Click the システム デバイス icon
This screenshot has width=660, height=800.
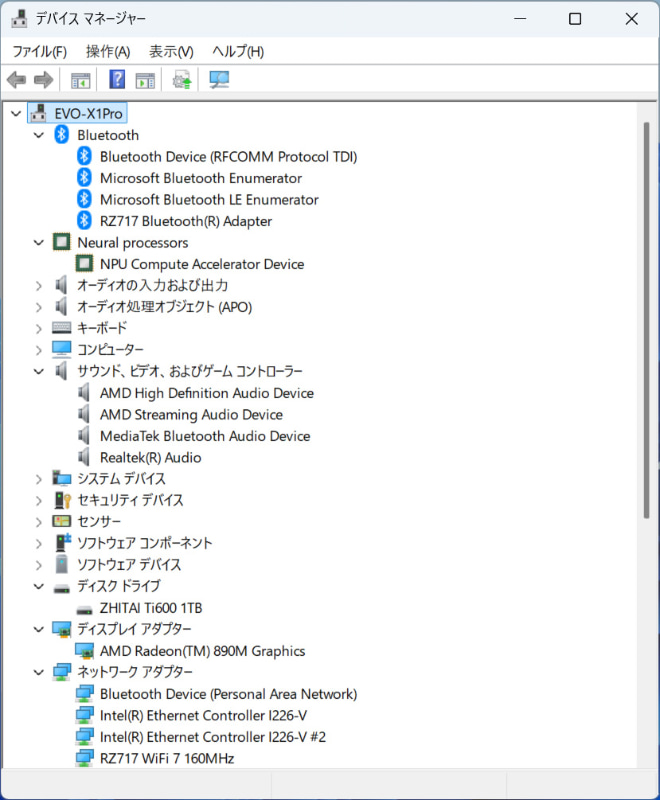[62, 479]
